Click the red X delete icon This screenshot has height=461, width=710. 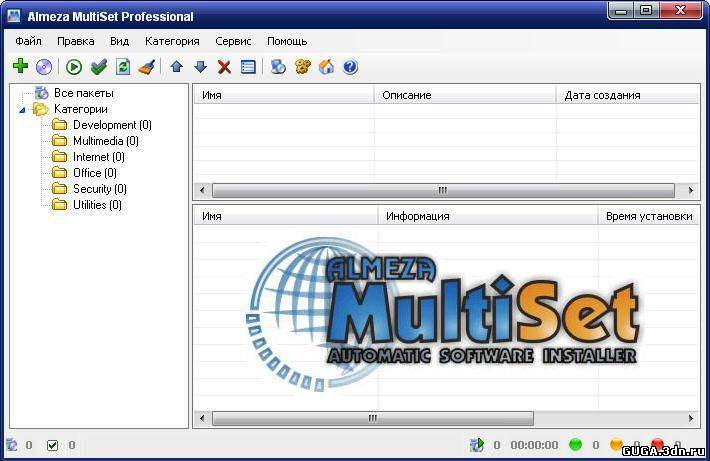(x=224, y=67)
